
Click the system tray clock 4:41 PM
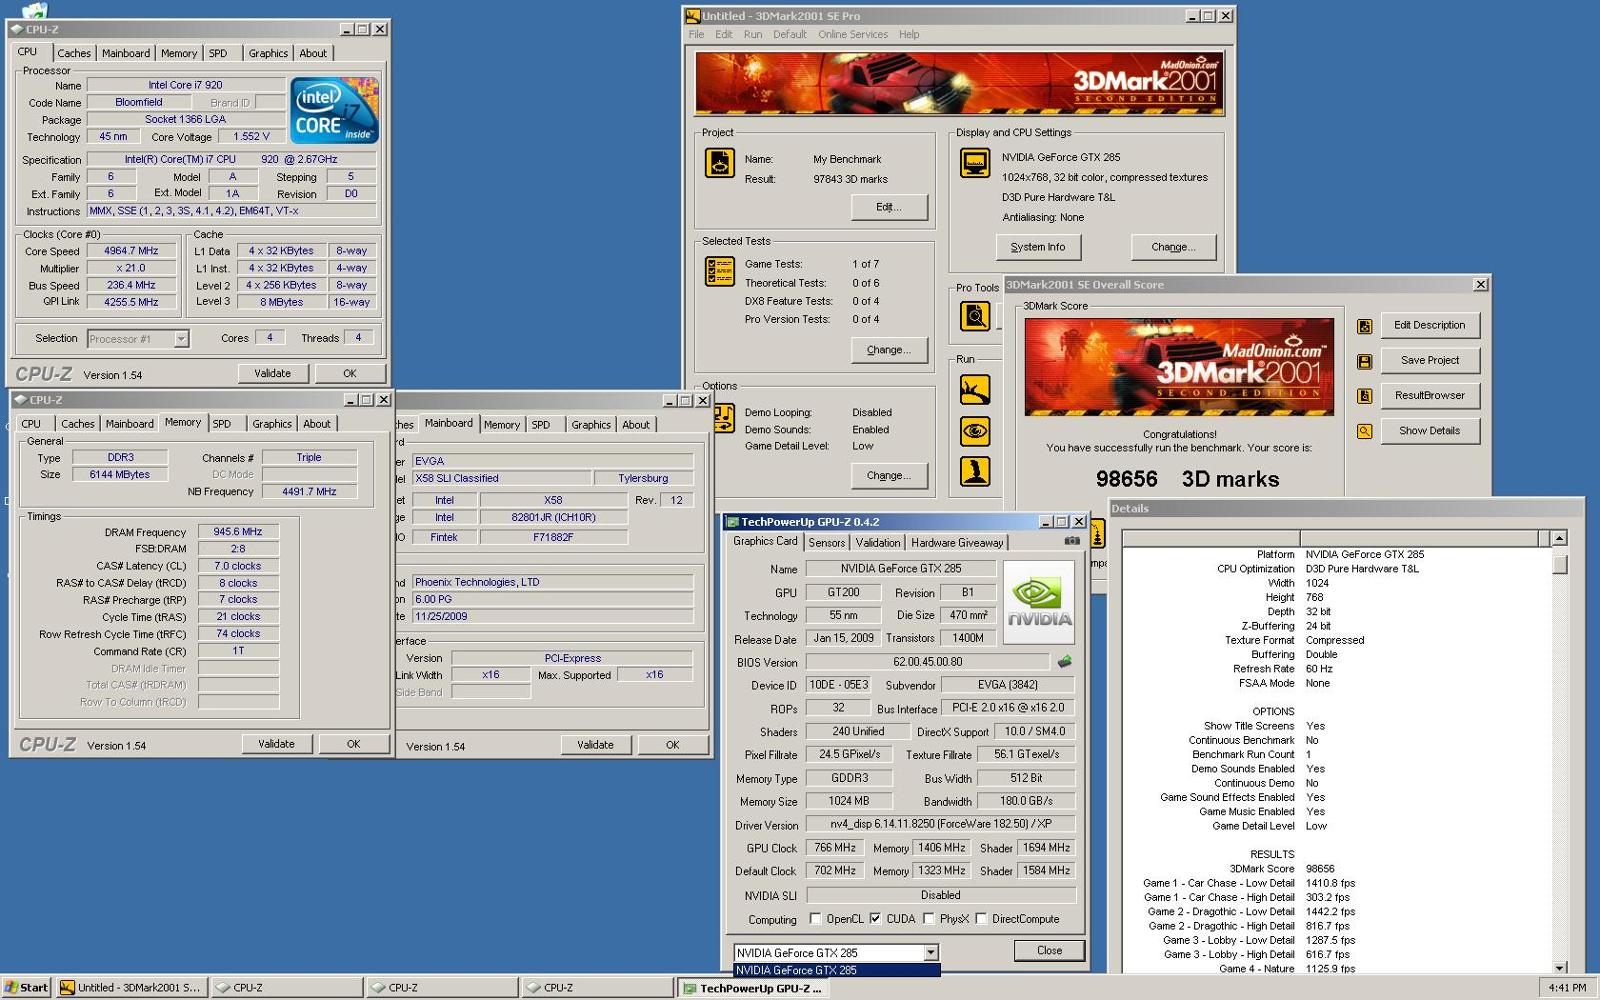click(x=1567, y=988)
